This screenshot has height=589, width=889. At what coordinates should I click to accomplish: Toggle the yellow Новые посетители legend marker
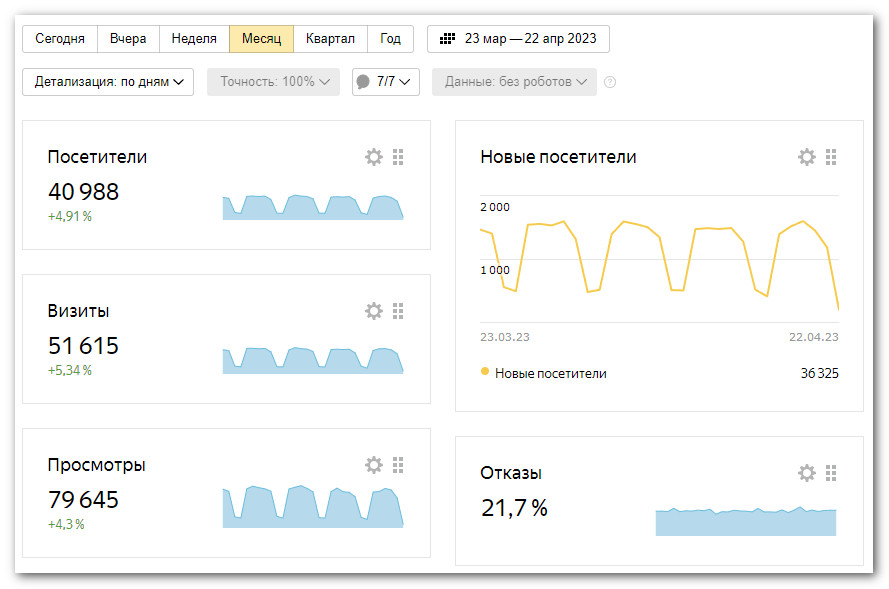(x=485, y=372)
